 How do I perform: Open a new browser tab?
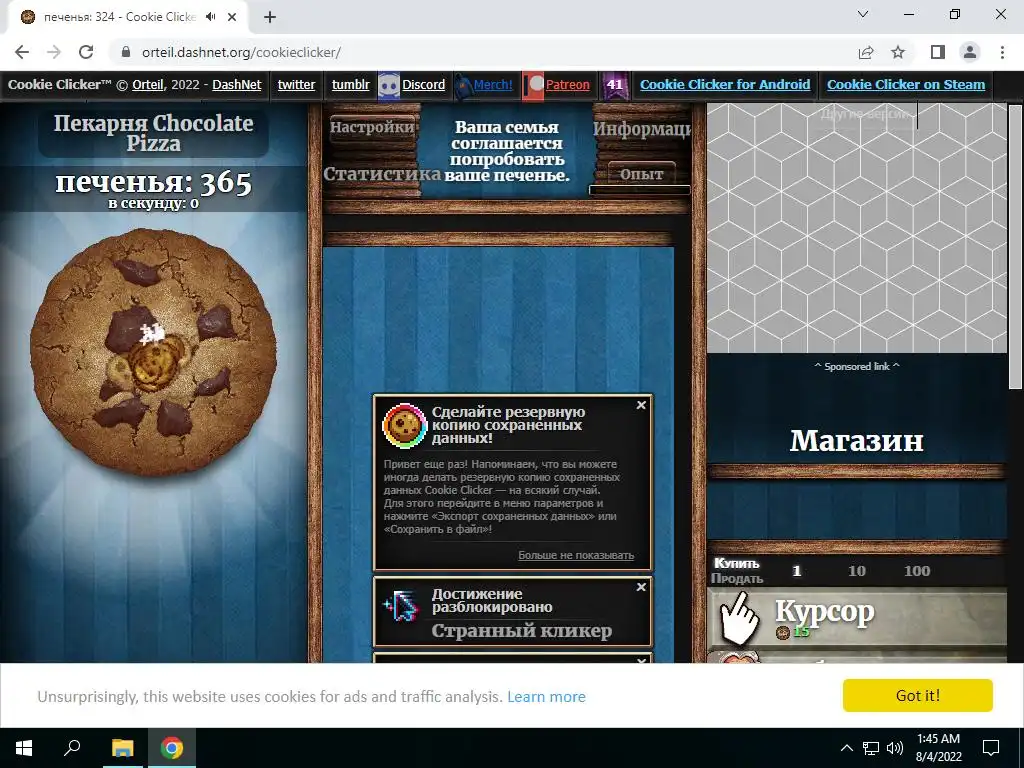click(x=270, y=18)
